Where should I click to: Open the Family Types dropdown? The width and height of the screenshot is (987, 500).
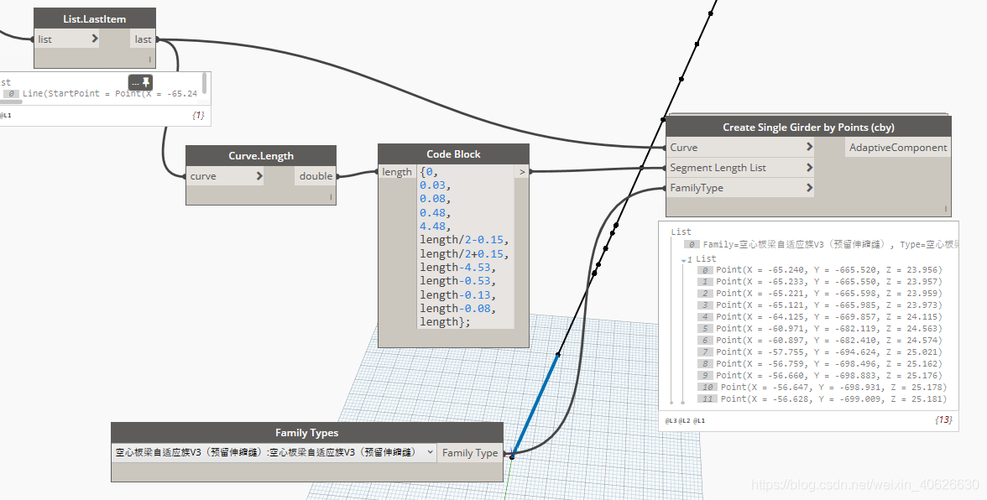point(430,453)
